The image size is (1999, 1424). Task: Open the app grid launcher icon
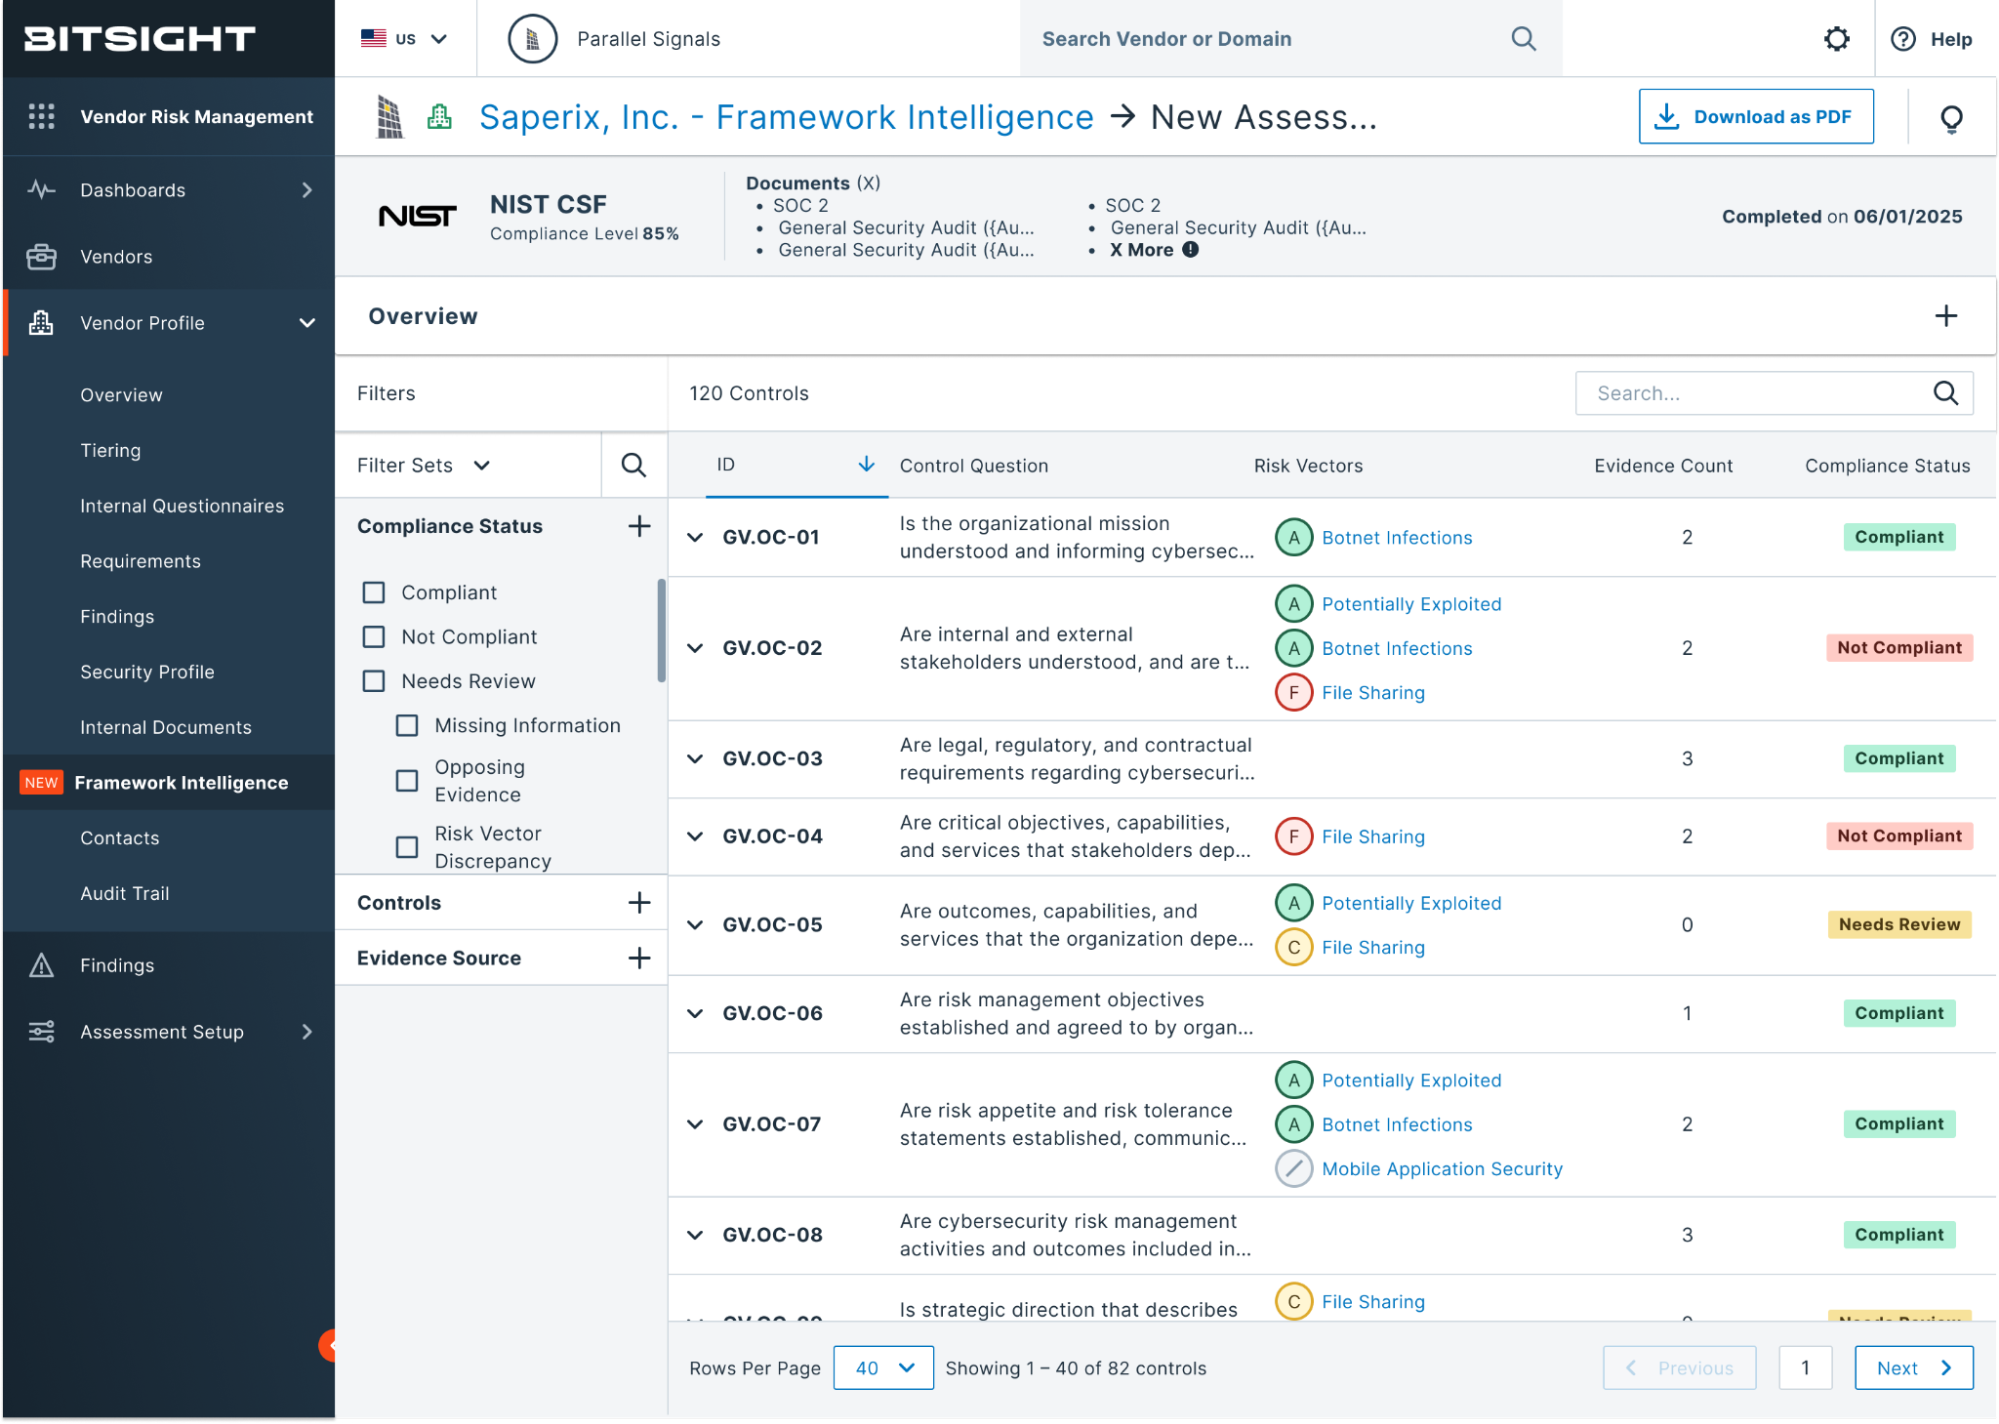point(41,116)
